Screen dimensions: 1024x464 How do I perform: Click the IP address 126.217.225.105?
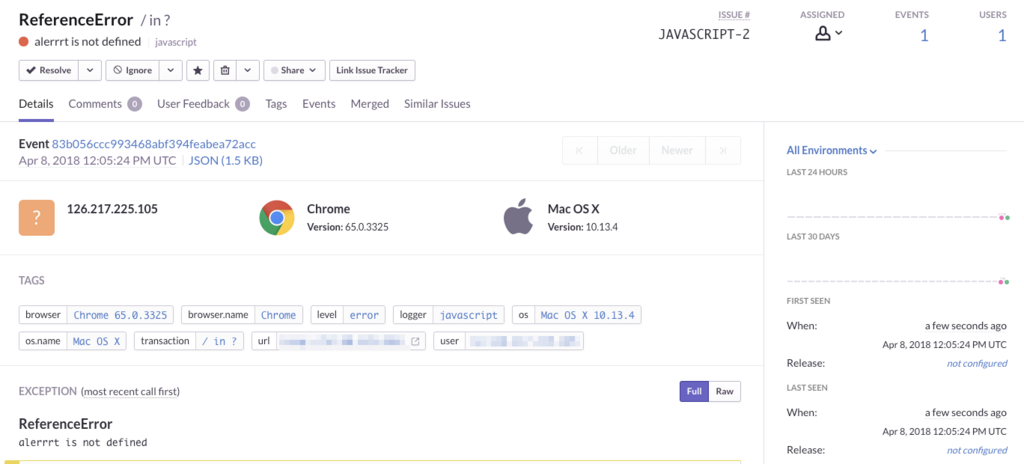[x=112, y=209]
